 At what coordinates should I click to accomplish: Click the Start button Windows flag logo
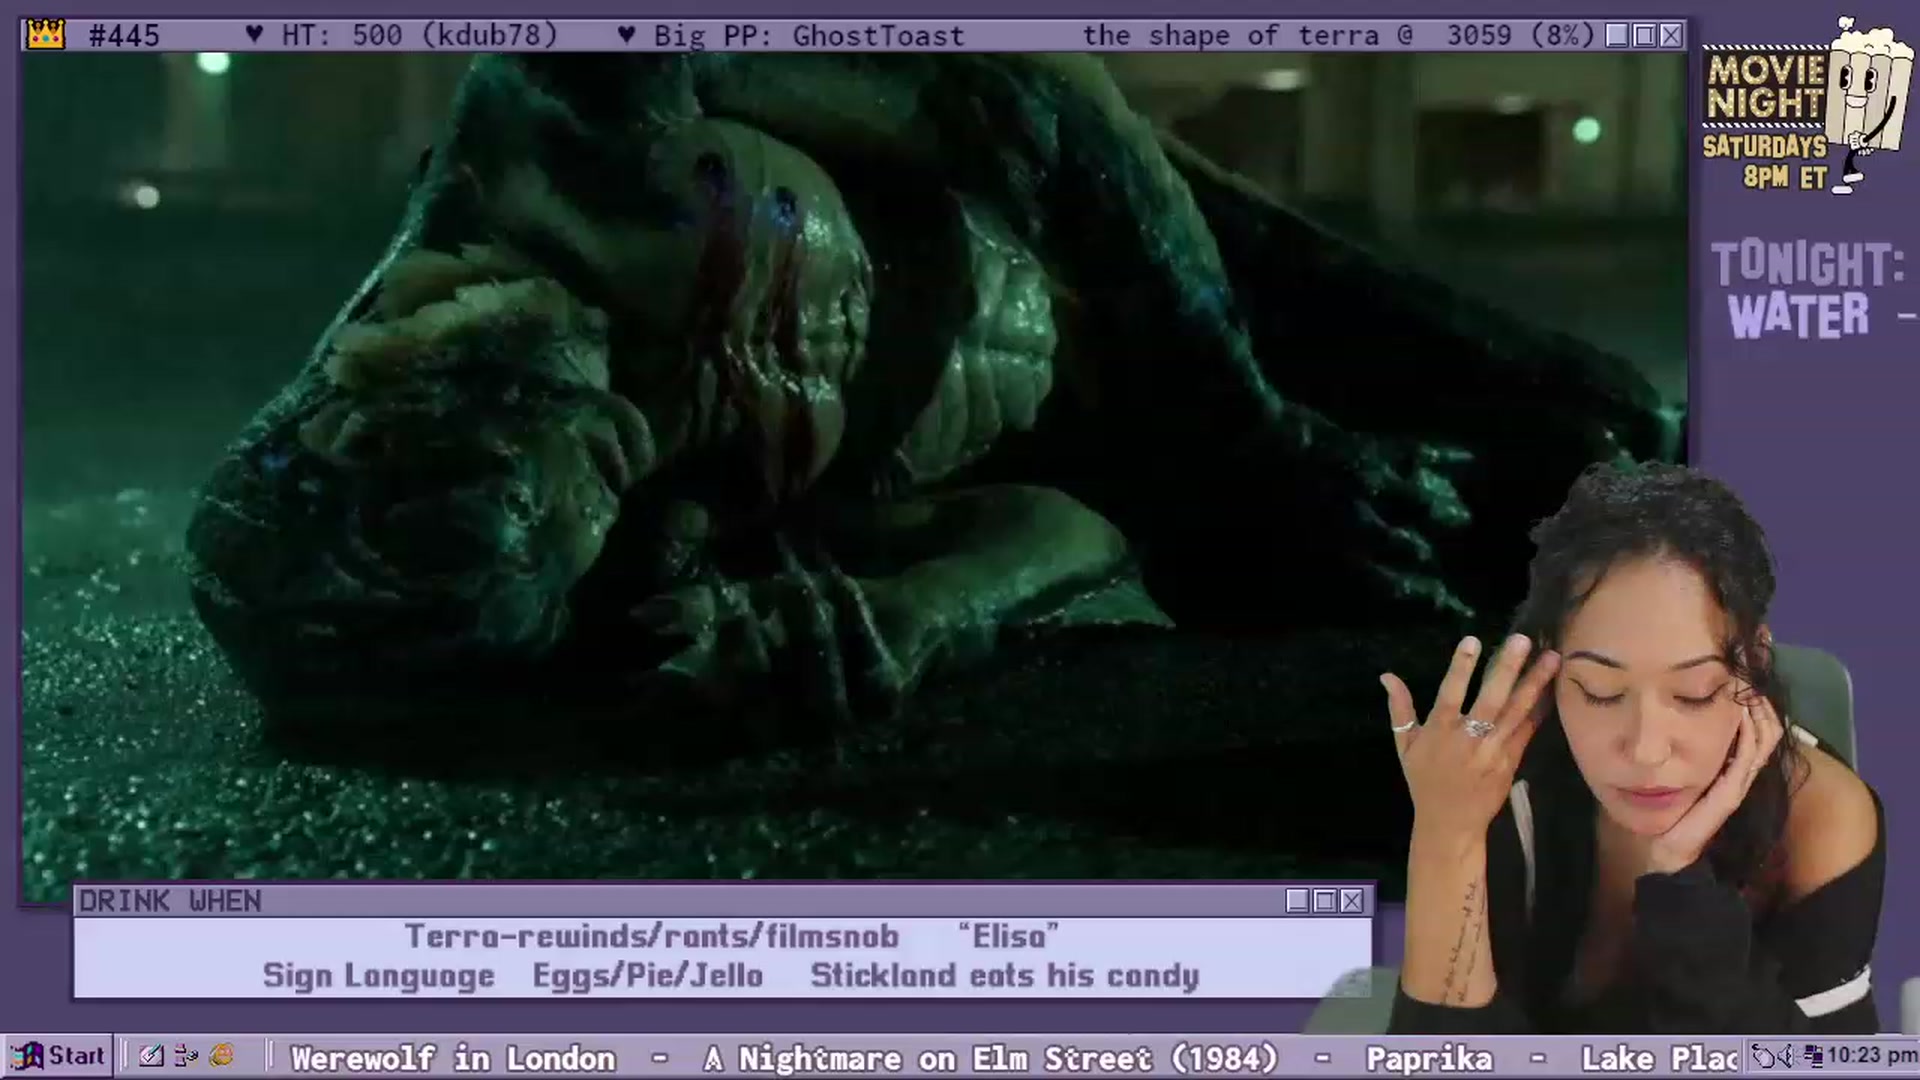coord(27,1056)
